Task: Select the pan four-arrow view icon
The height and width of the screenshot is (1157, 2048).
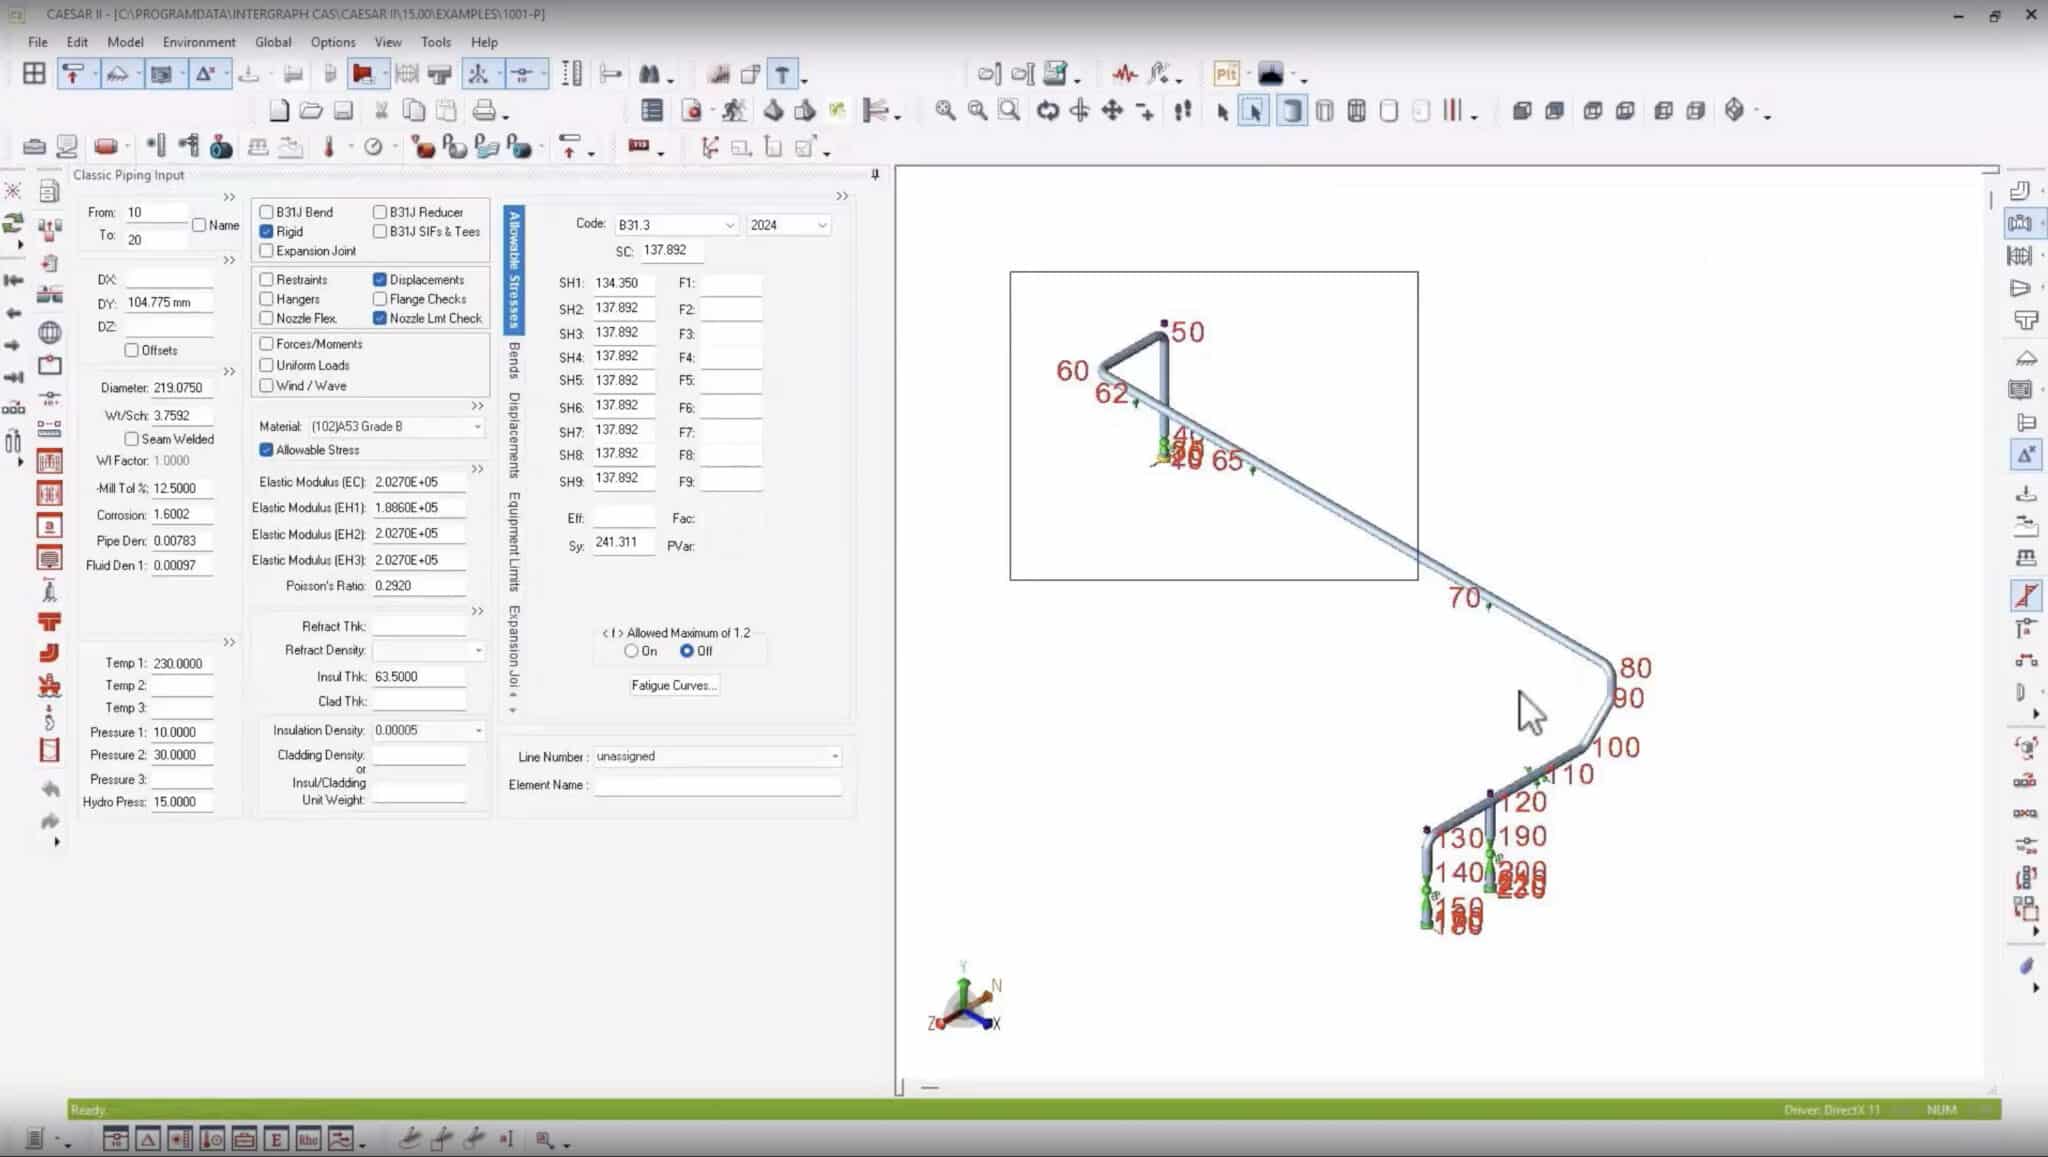Action: (1110, 111)
